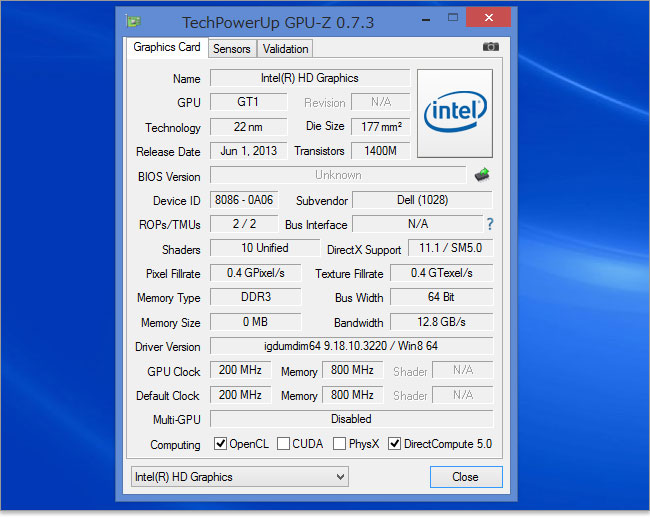The image size is (650, 518).
Task: Click the Release Date Jun 1, 2013
Action: click(x=248, y=151)
